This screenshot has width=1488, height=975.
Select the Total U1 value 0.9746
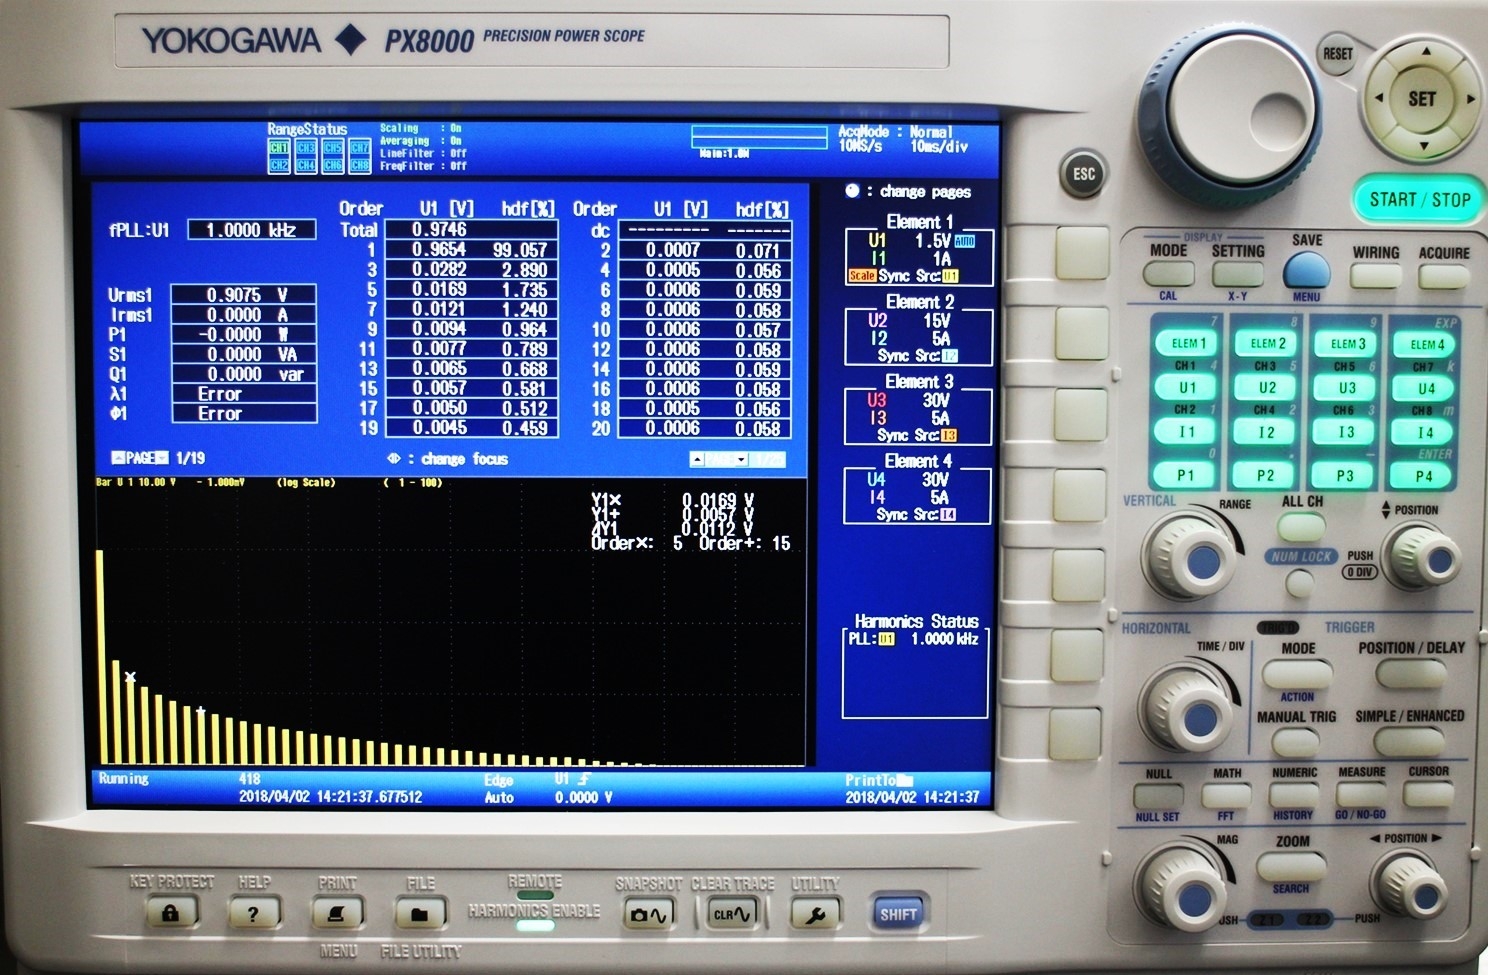(x=440, y=229)
